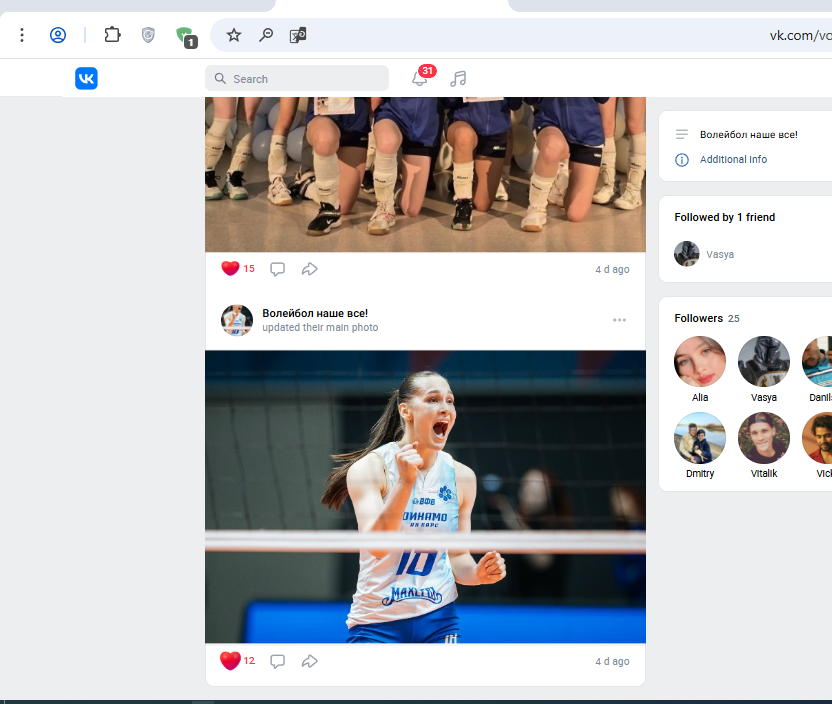Viewport: 832px width, 704px height.
Task: Open the Chrome three-dot menu
Action: [x=22, y=35]
